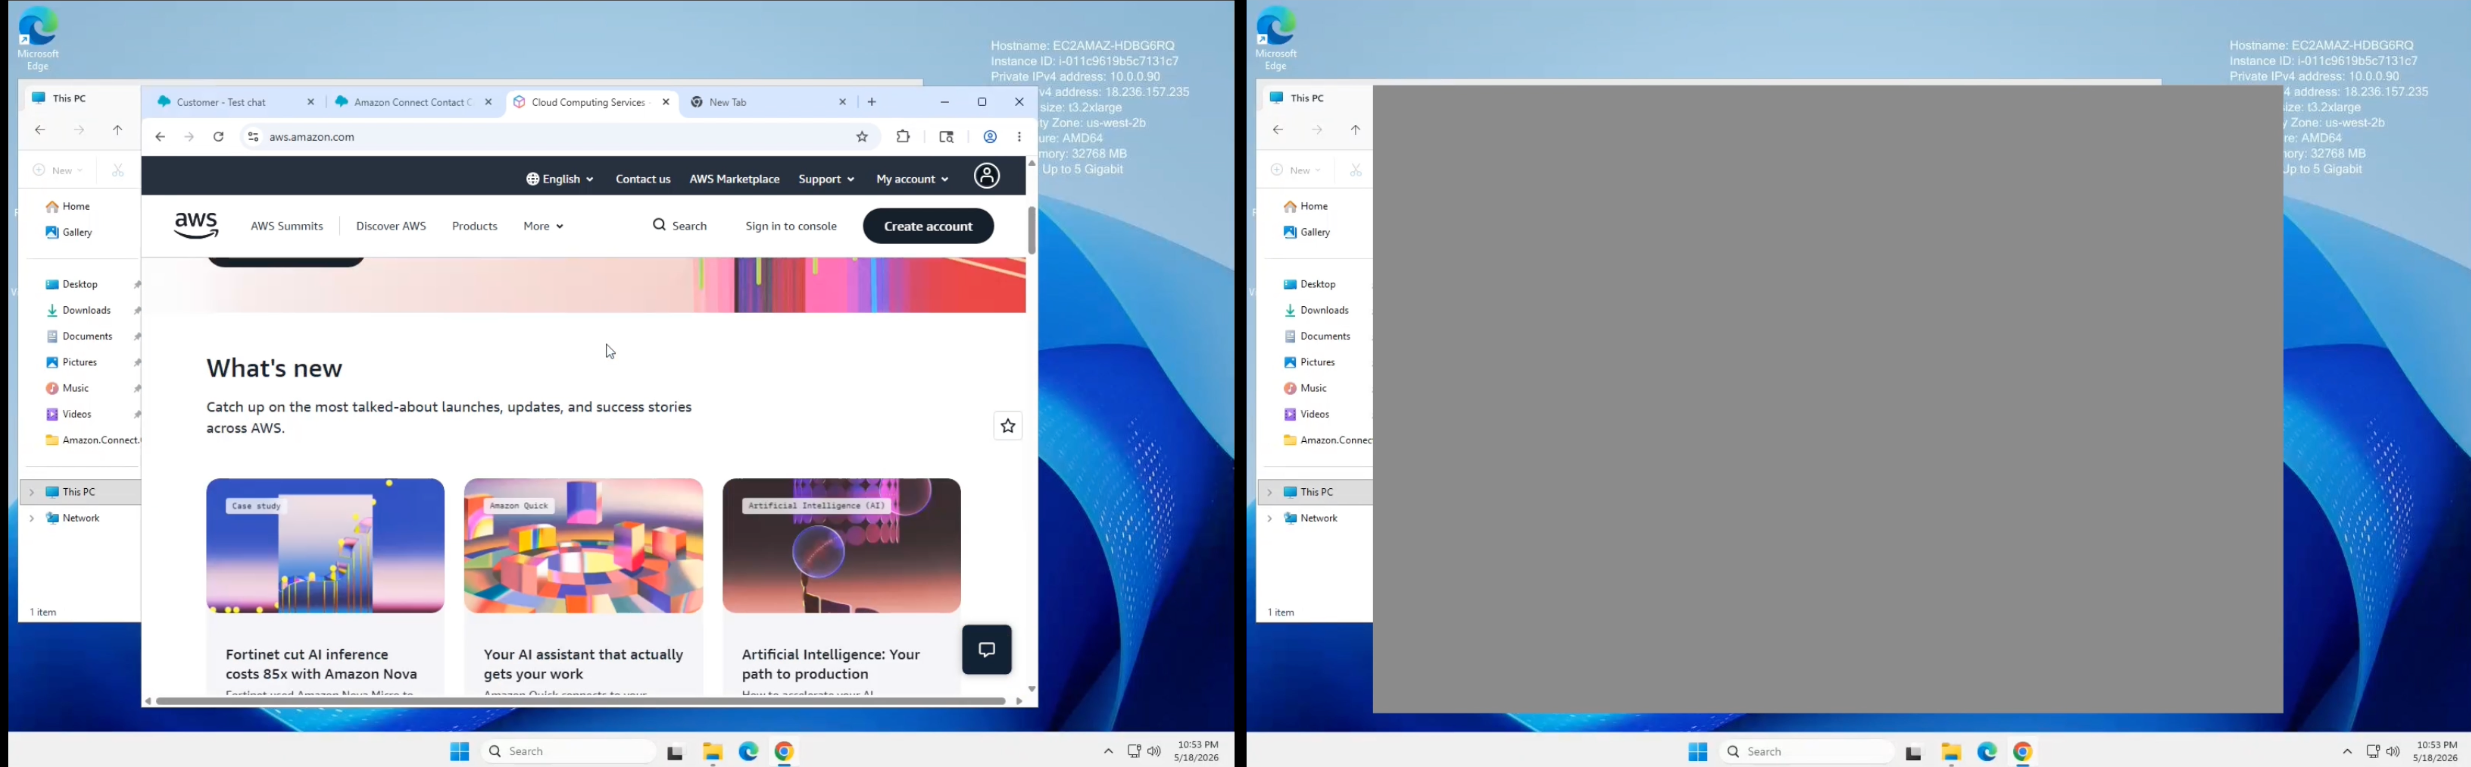
Task: Click Chrome's back arrow beside the reload button
Action: pos(160,137)
